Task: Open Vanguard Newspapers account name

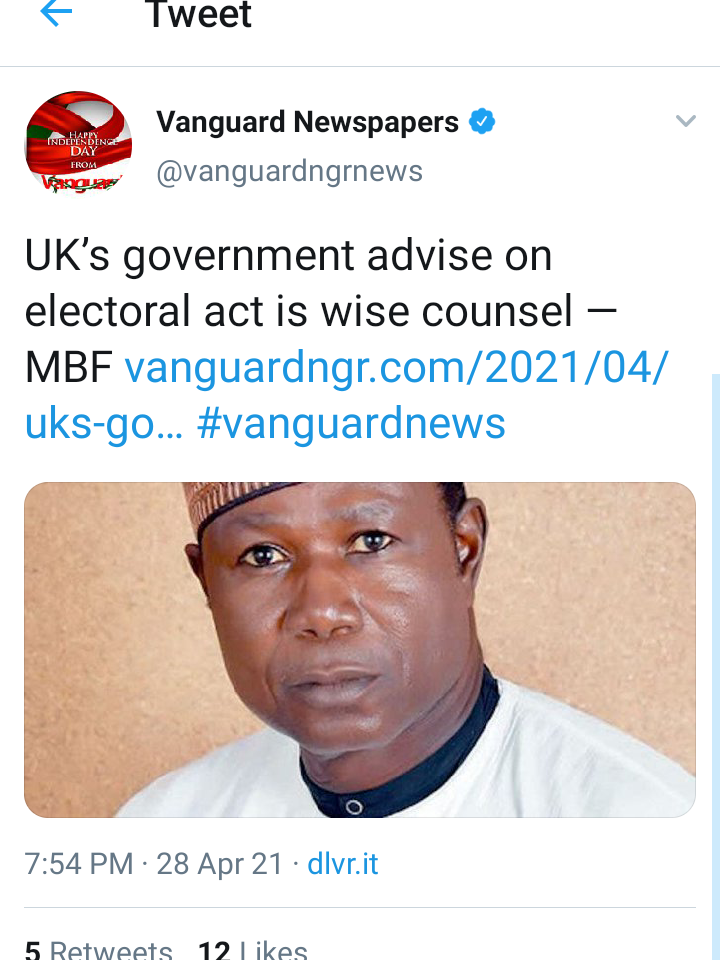Action: pos(307,122)
